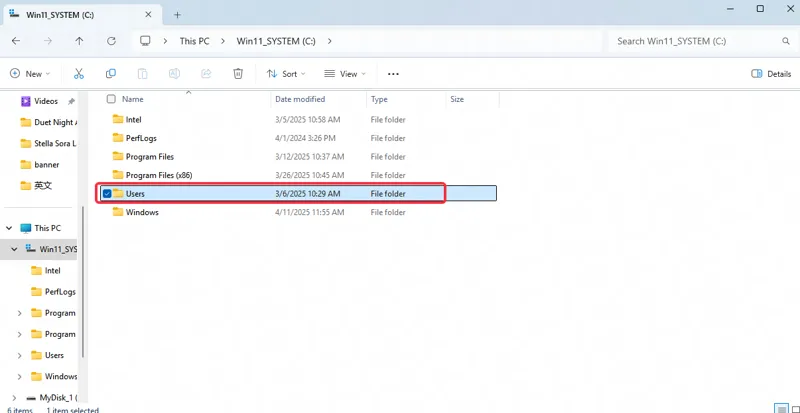Click the Intel folder icon in file list
Image resolution: width=800 pixels, height=413 pixels.
118,119
